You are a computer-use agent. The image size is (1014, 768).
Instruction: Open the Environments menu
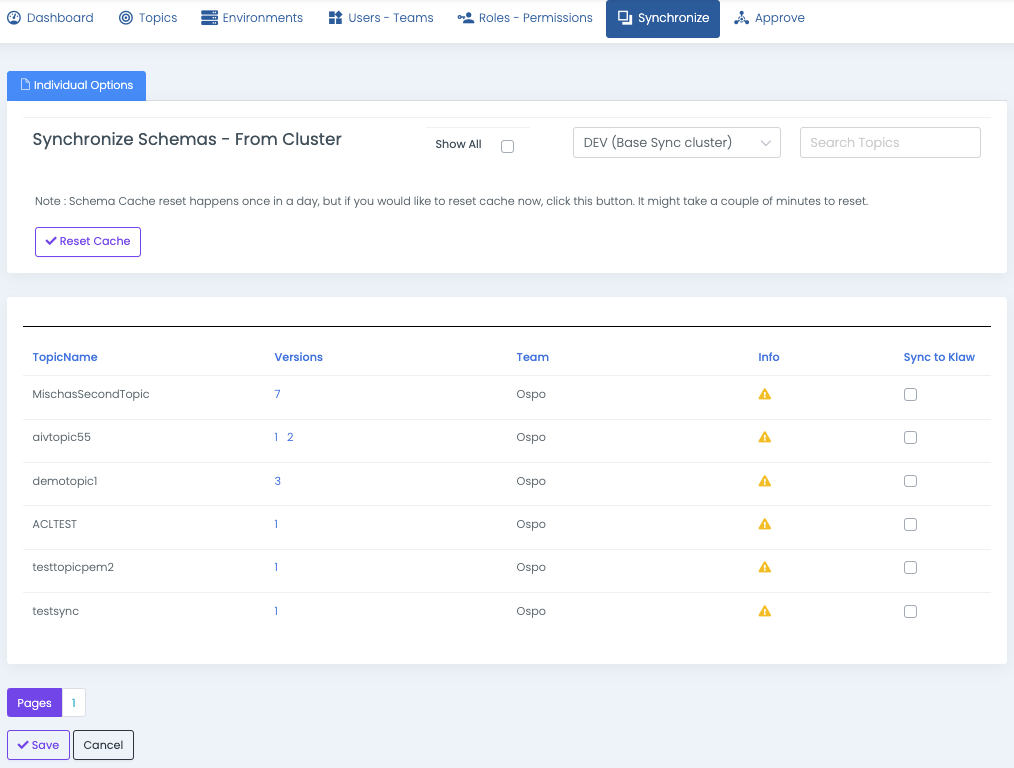[x=252, y=18]
